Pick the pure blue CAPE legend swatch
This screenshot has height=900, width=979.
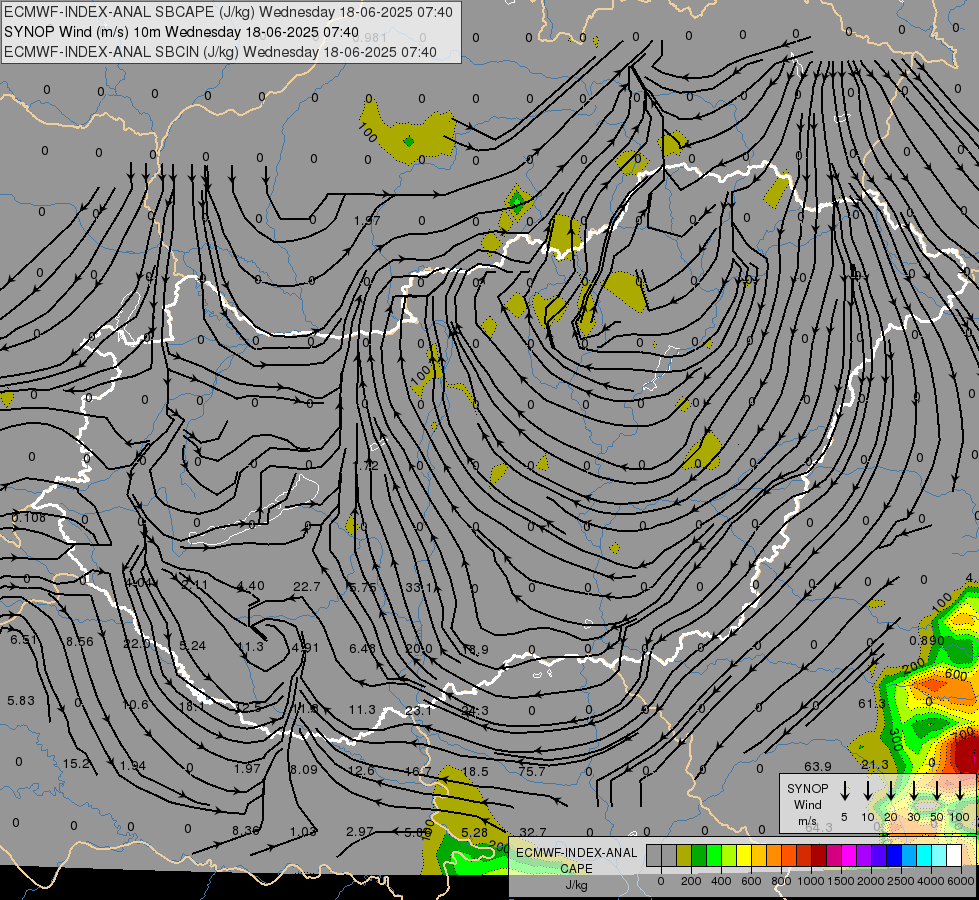(893, 856)
